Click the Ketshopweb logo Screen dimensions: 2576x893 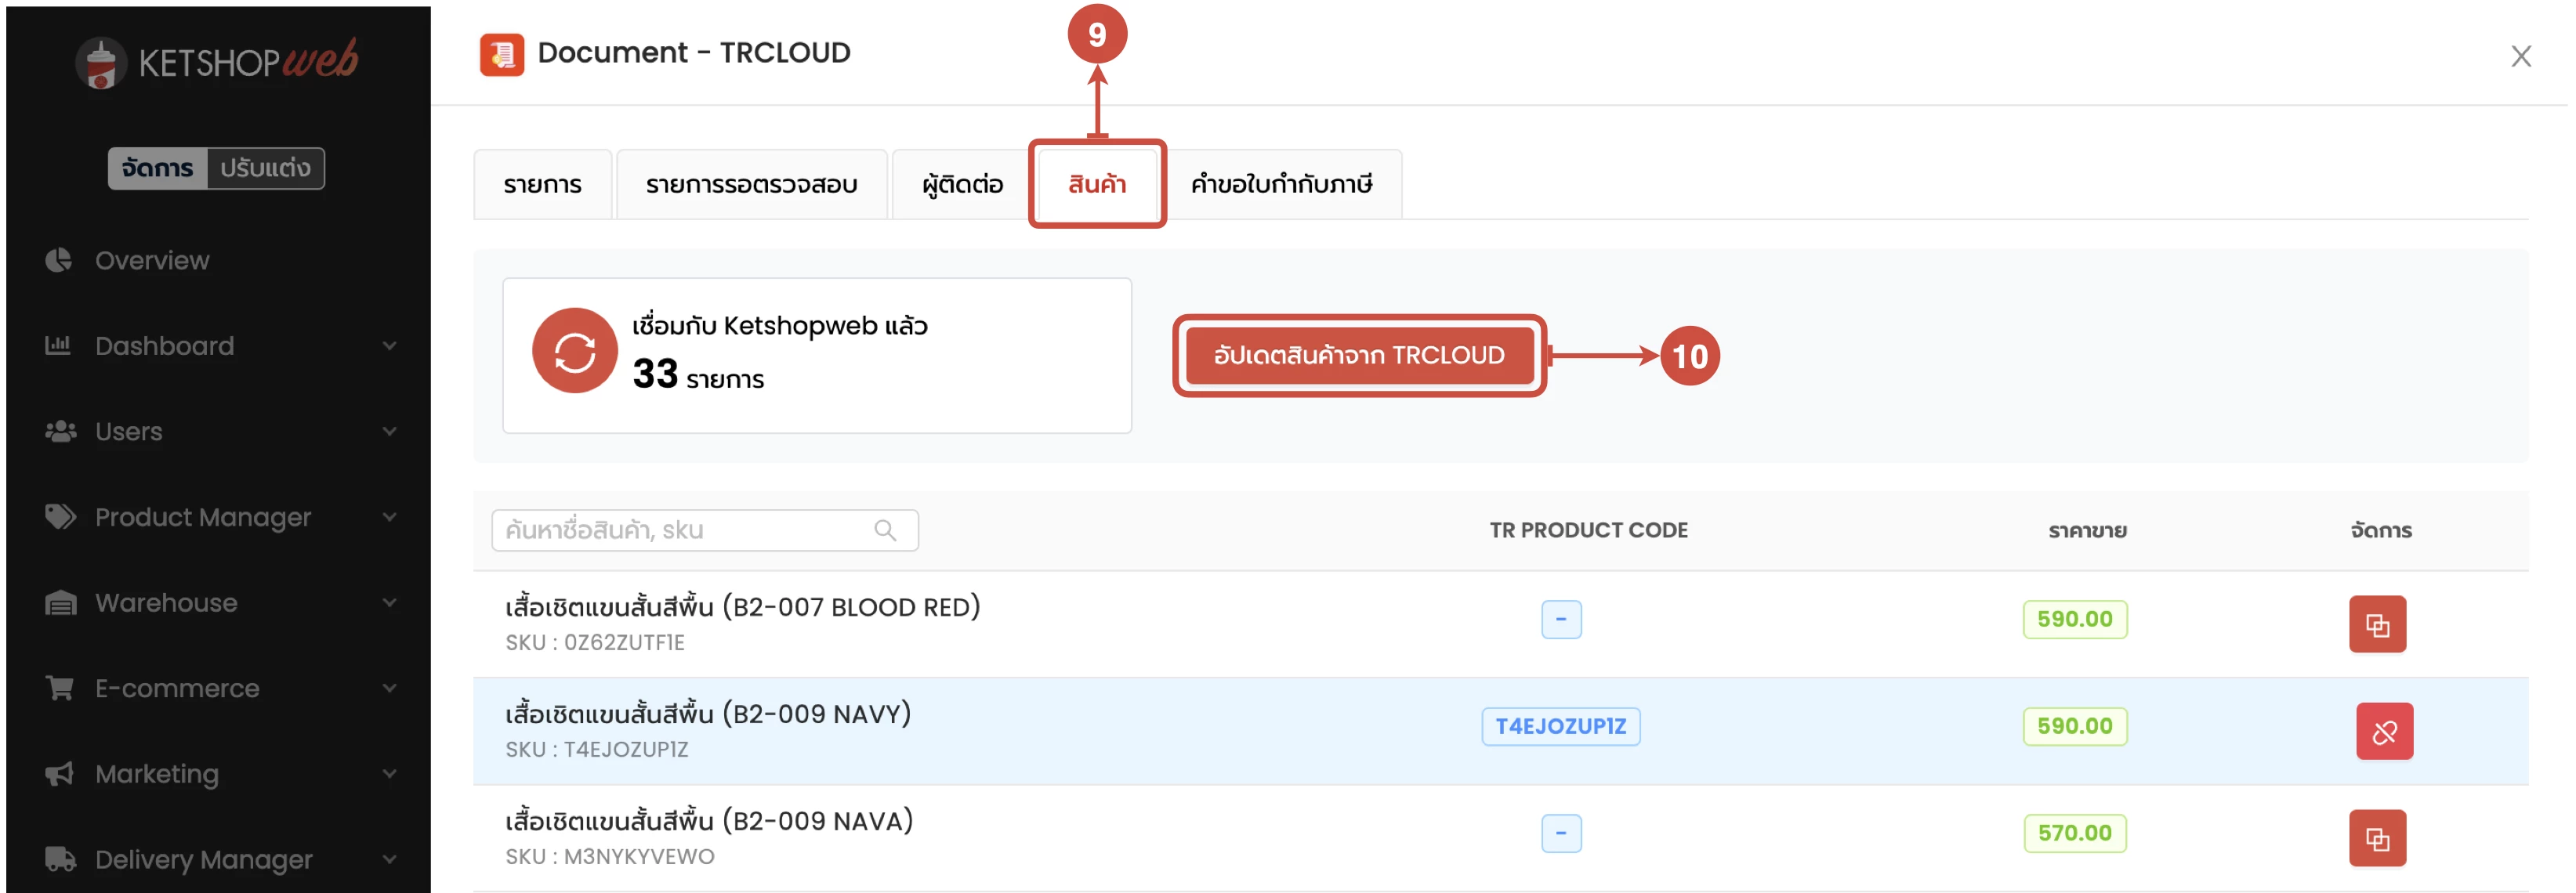click(218, 62)
